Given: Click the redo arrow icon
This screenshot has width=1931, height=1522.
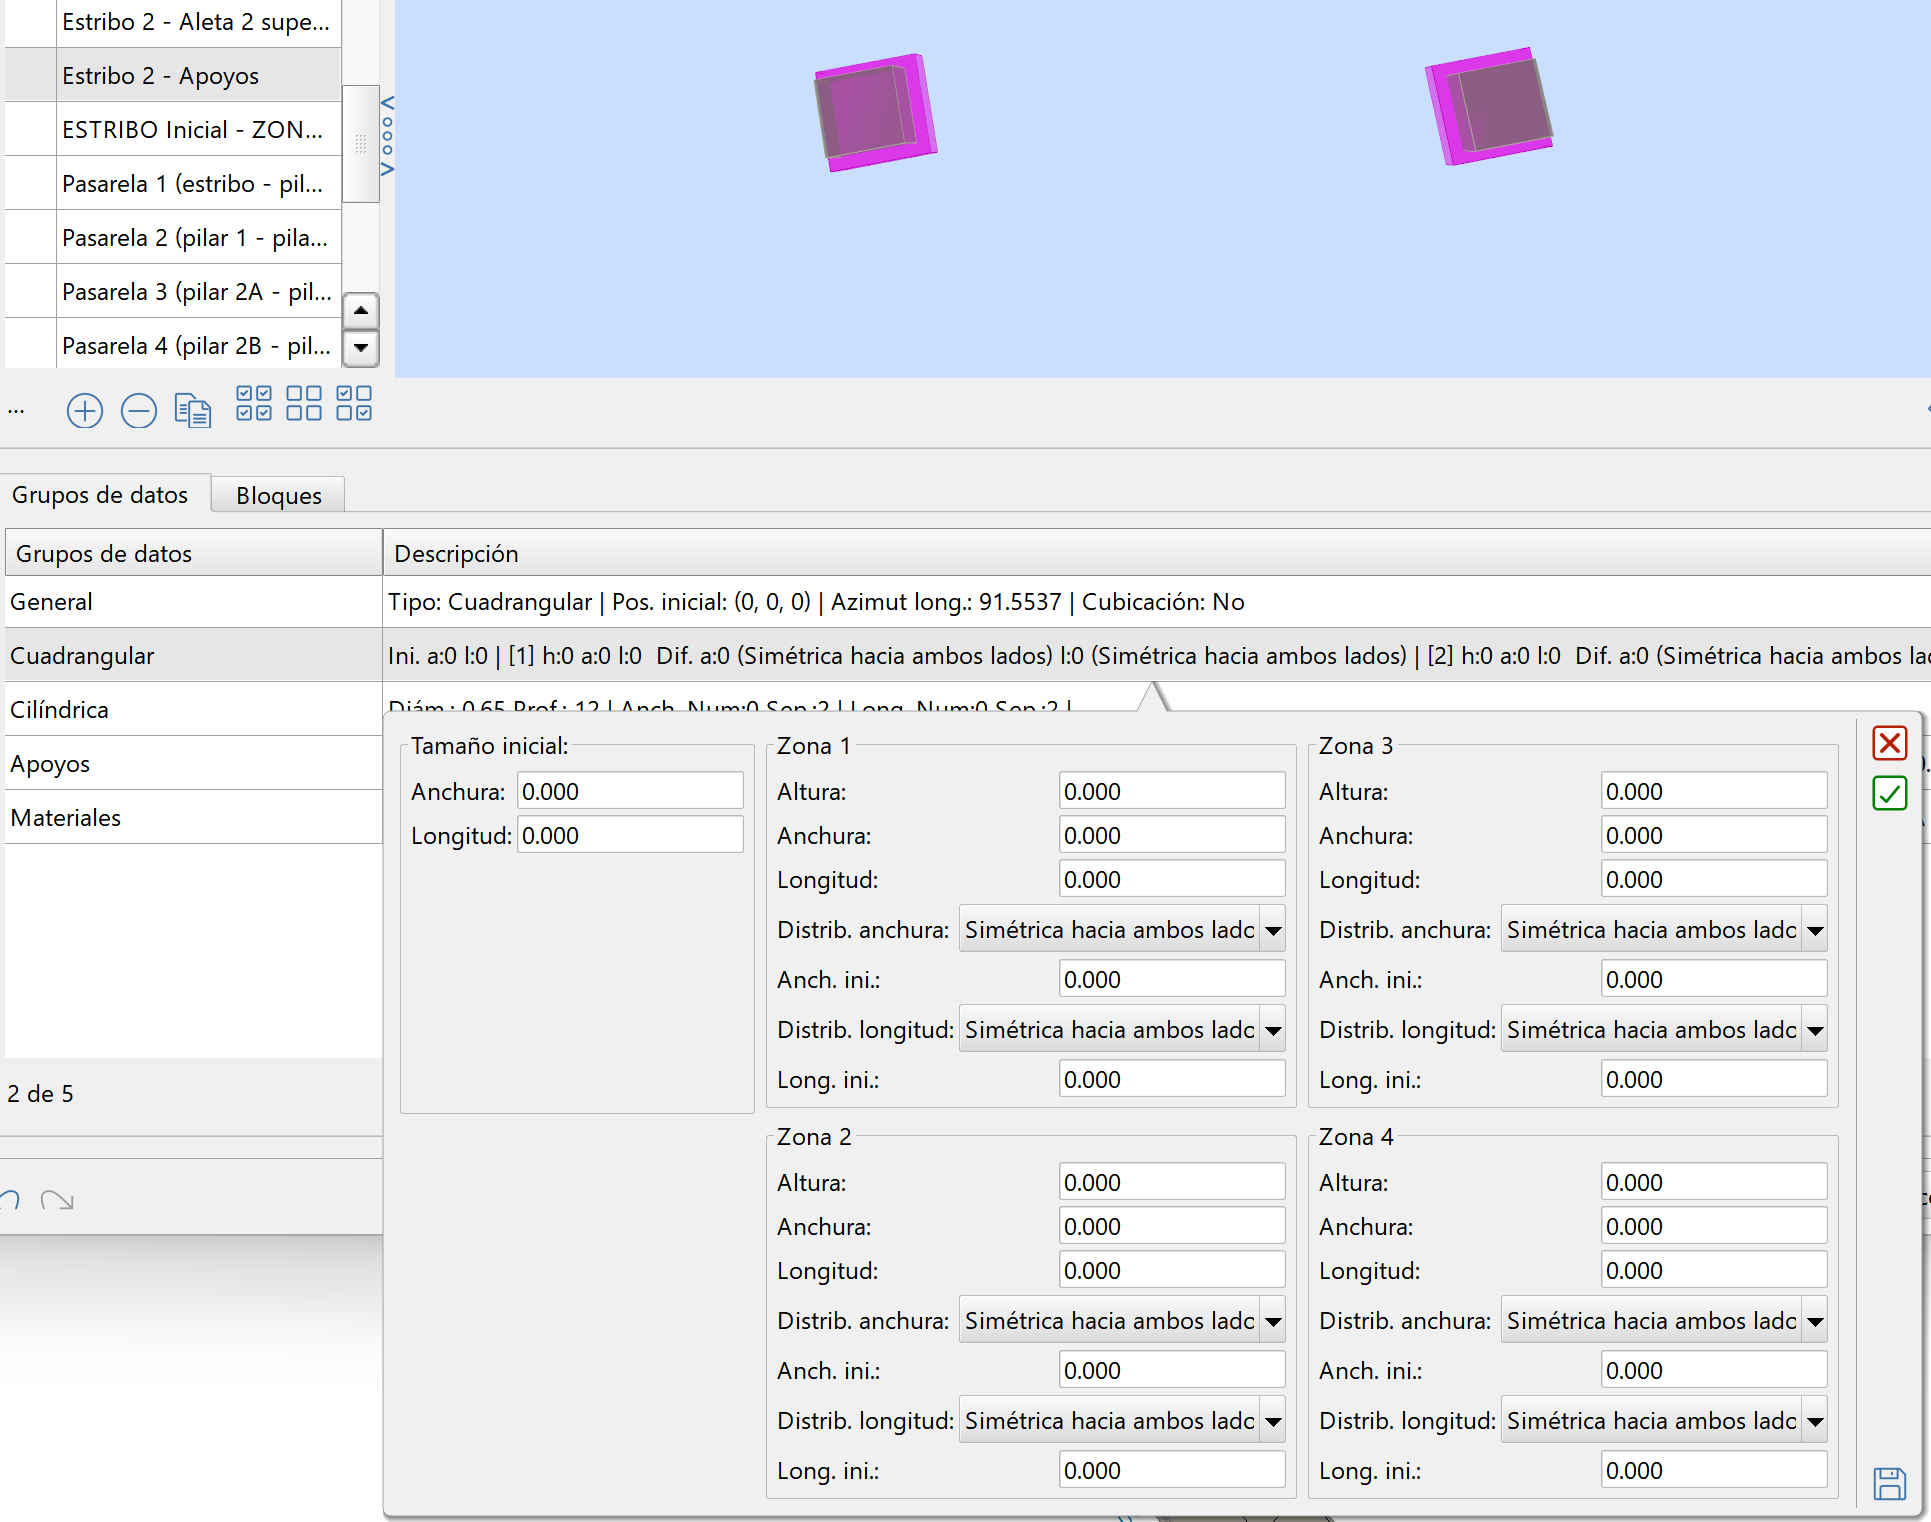Looking at the screenshot, I should click(x=57, y=1199).
